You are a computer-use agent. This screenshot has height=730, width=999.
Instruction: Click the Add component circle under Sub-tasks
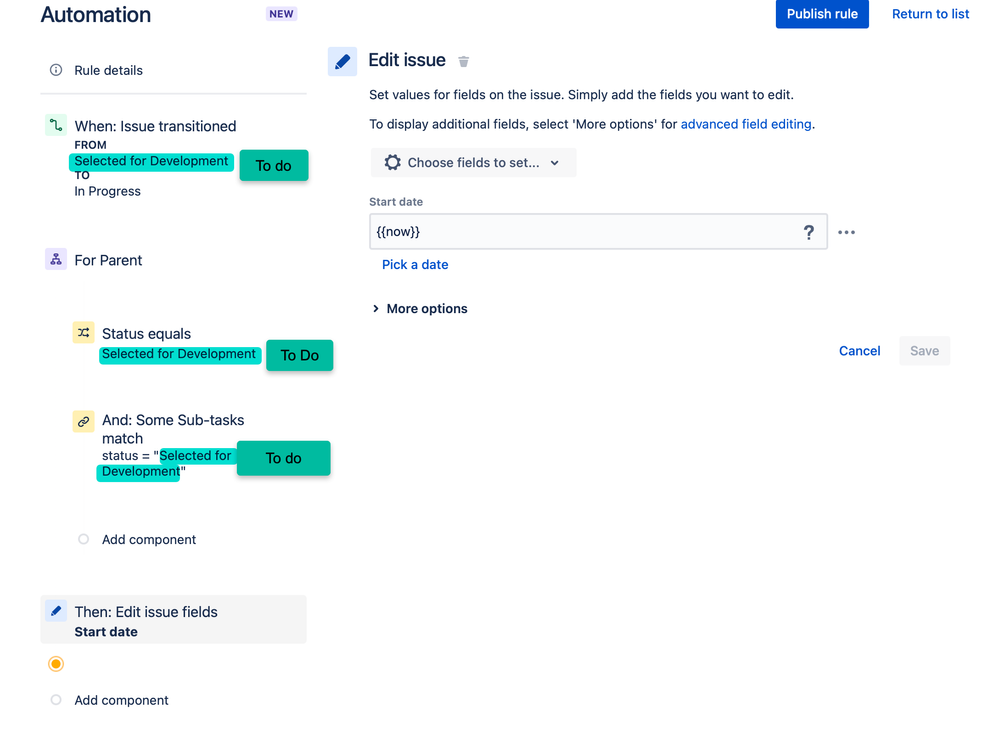point(83,539)
